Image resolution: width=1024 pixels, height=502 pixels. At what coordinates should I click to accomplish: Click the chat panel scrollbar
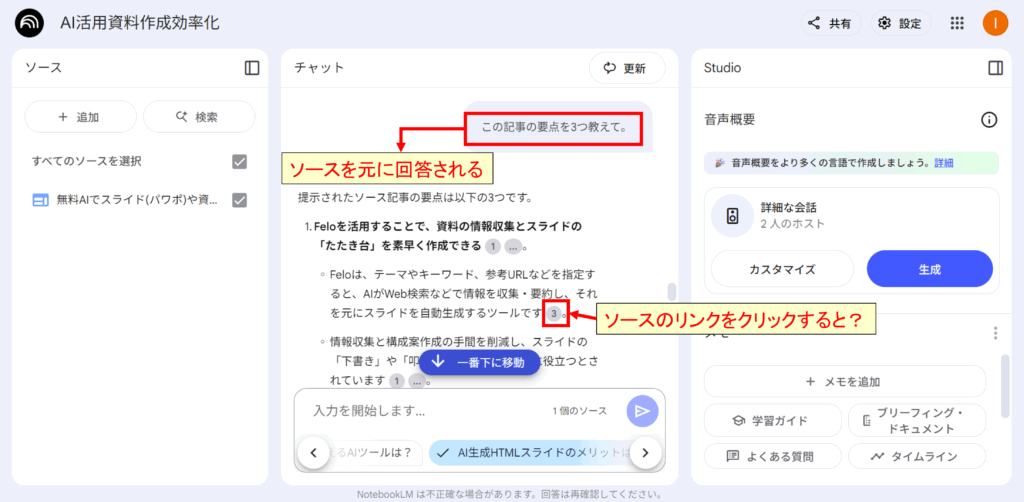click(671, 291)
